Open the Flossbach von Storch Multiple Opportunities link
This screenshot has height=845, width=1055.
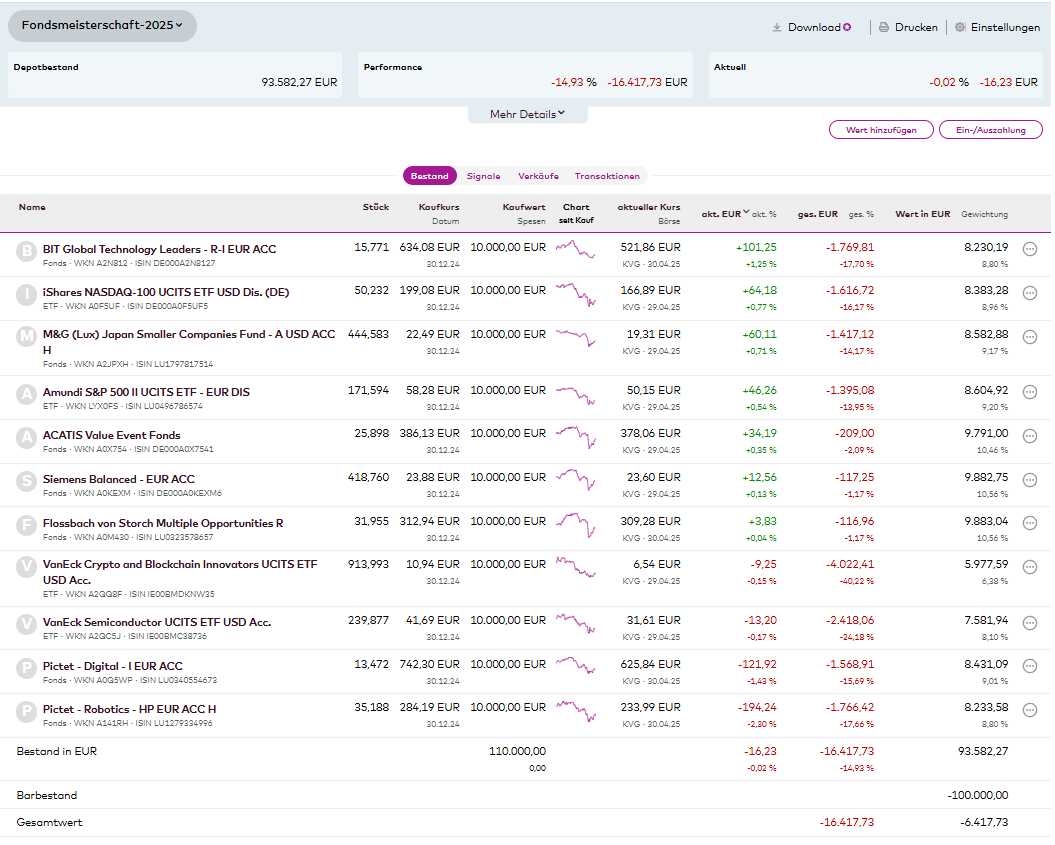(163, 523)
